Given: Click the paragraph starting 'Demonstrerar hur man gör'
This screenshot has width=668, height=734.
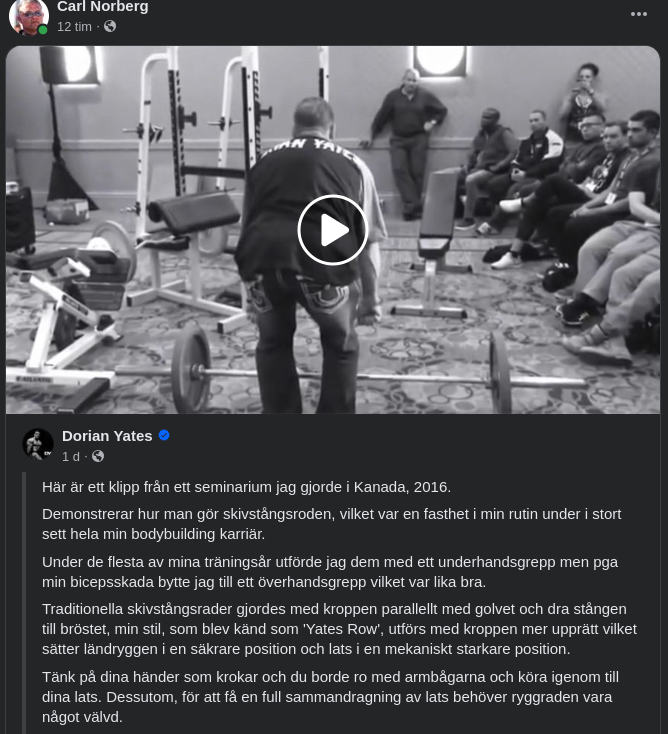Looking at the screenshot, I should pos(331,524).
